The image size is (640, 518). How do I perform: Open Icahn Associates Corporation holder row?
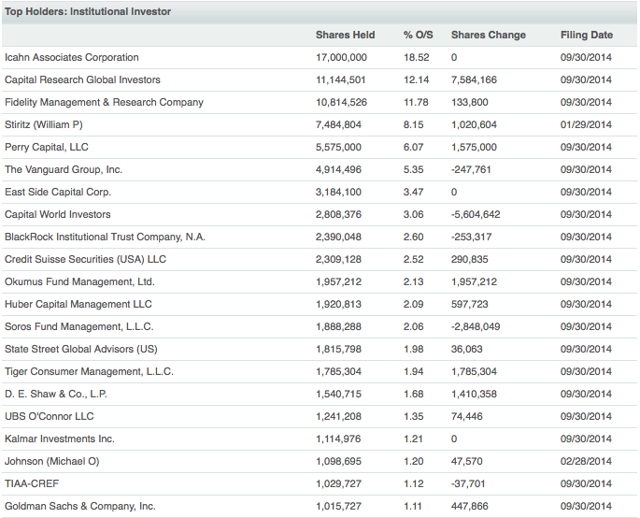319,57
